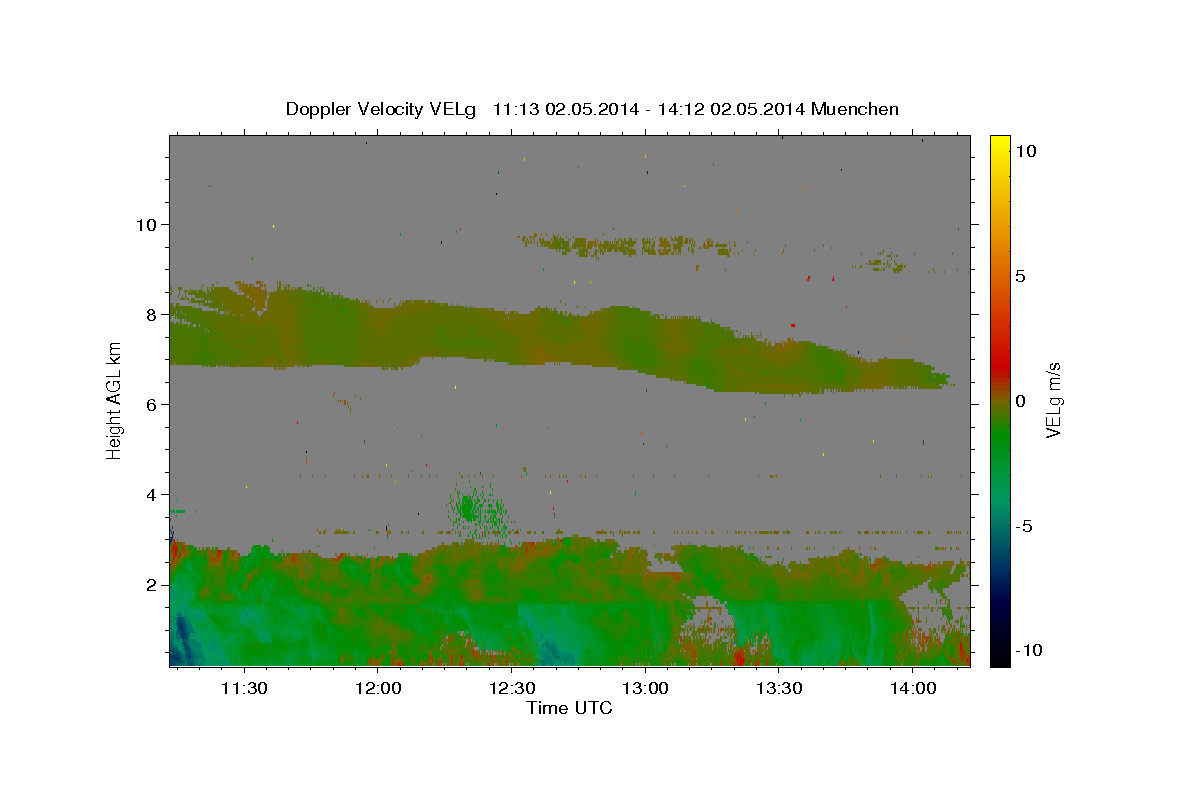Click the '12:30' time tick label

coord(512,688)
